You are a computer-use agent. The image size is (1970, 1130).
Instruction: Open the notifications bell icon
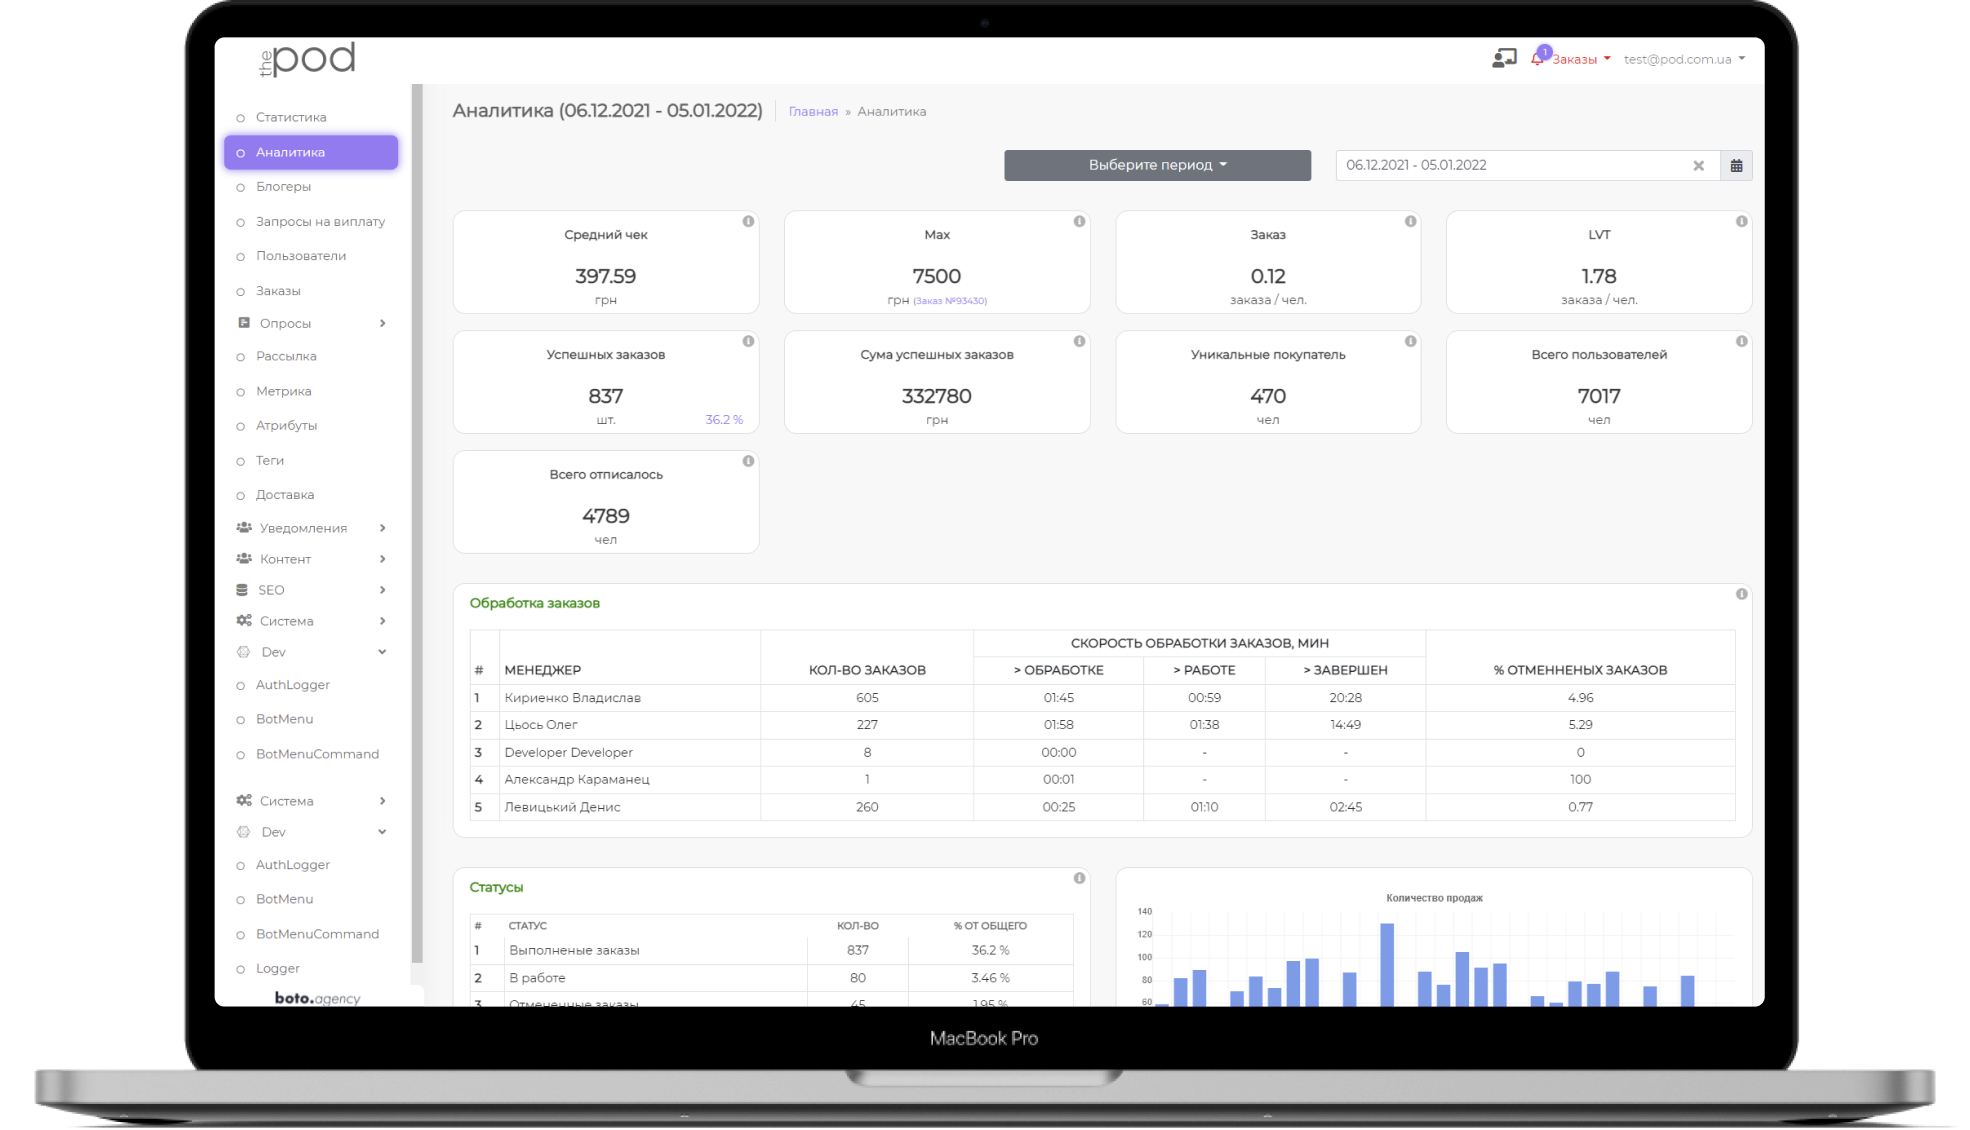coord(1537,60)
